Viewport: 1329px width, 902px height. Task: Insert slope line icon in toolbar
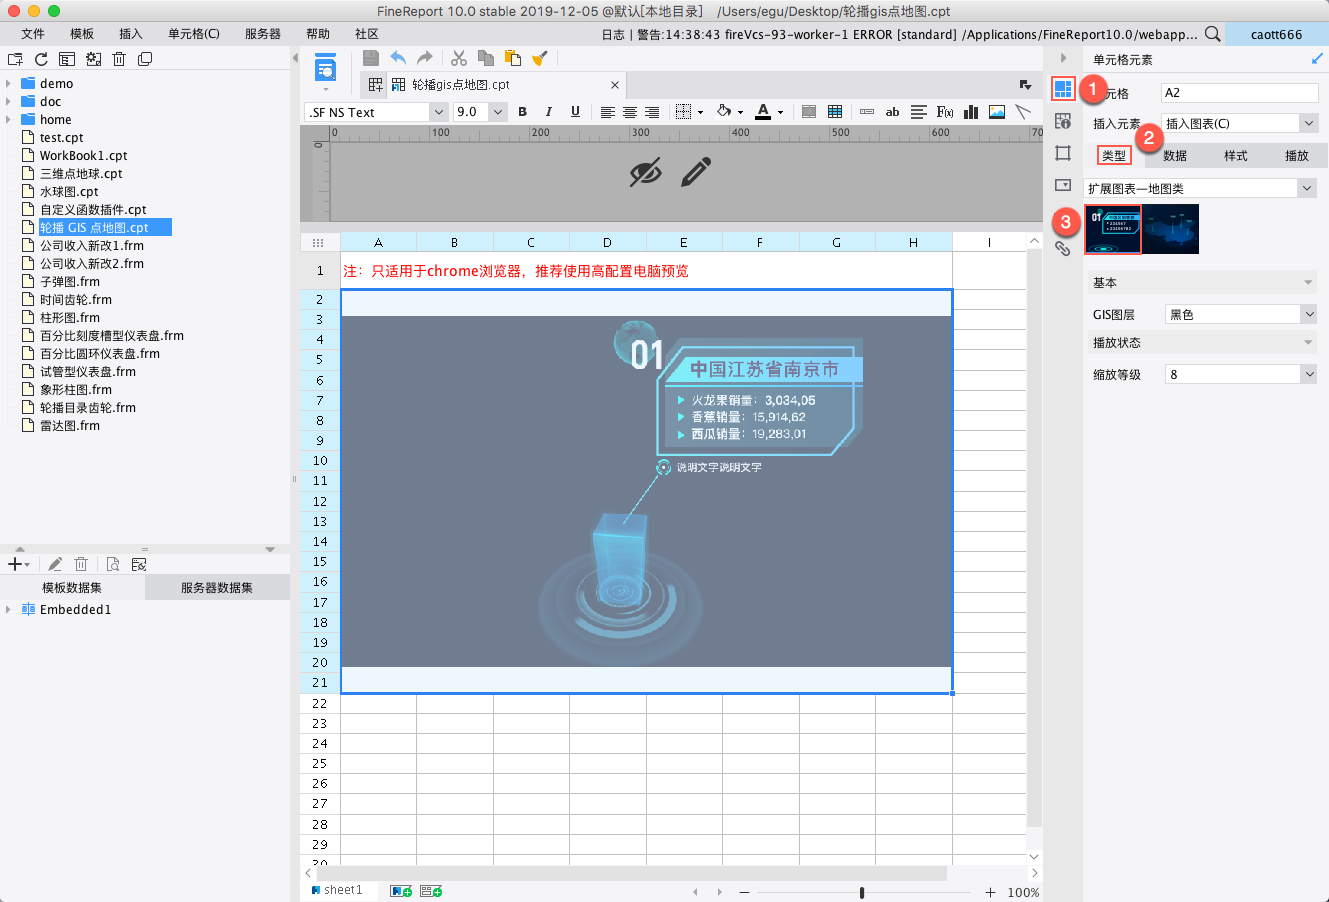click(1023, 112)
